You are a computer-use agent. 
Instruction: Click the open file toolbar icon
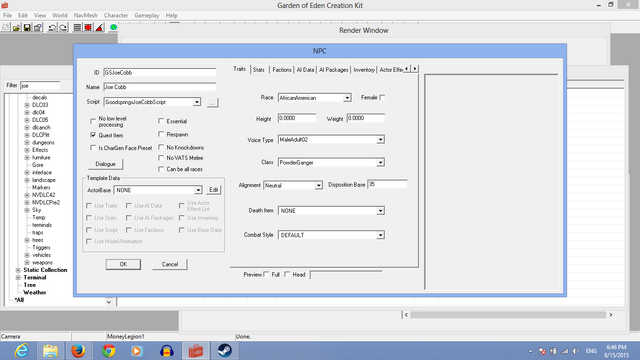[16, 28]
